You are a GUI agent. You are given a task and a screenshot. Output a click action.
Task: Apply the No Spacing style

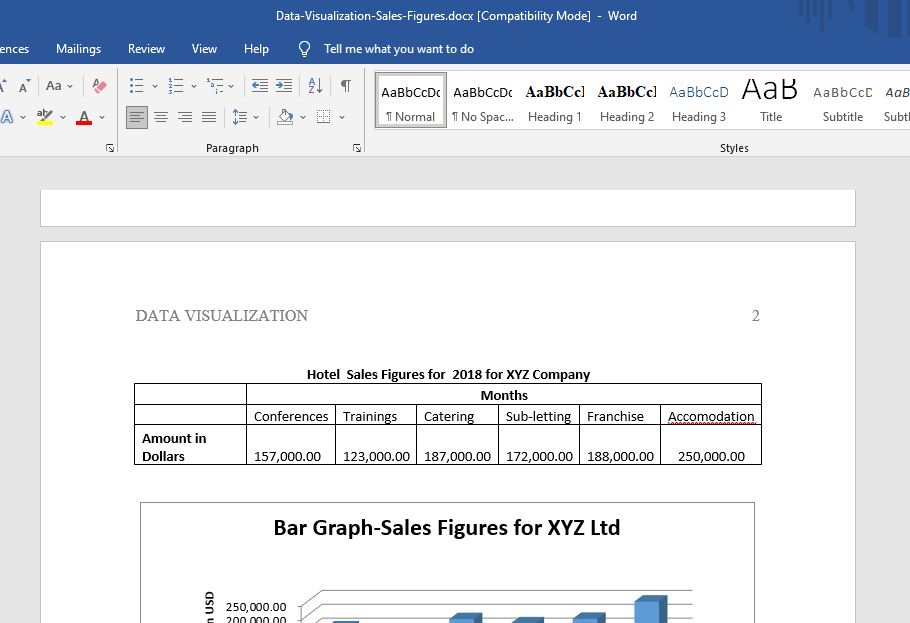[x=483, y=100]
